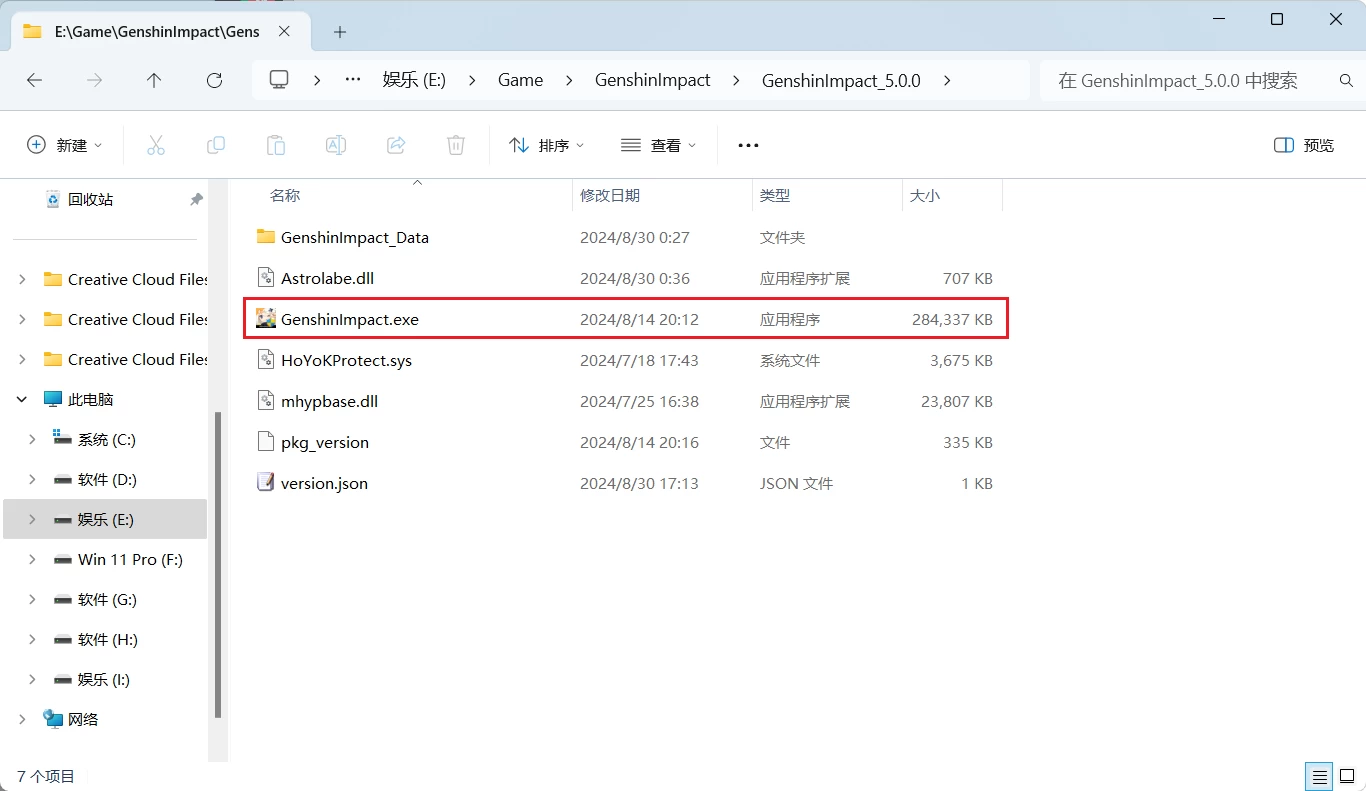Screen dimensions: 1366x791
Task: Click the Back navigation arrow
Action: pyautogui.click(x=35, y=80)
